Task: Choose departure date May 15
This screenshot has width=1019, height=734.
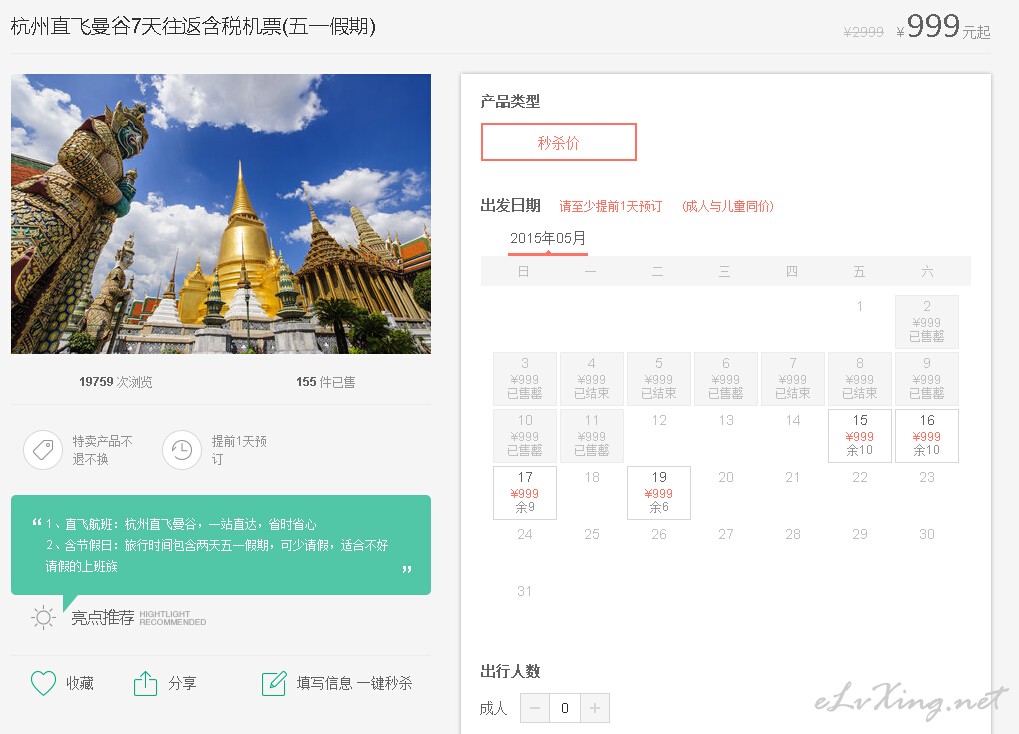Action: [x=859, y=436]
